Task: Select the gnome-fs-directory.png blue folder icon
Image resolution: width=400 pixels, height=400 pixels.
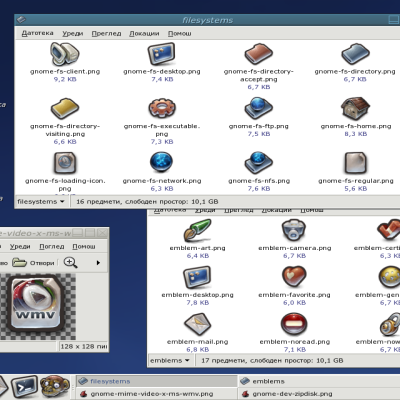Action: pyautogui.click(x=355, y=54)
